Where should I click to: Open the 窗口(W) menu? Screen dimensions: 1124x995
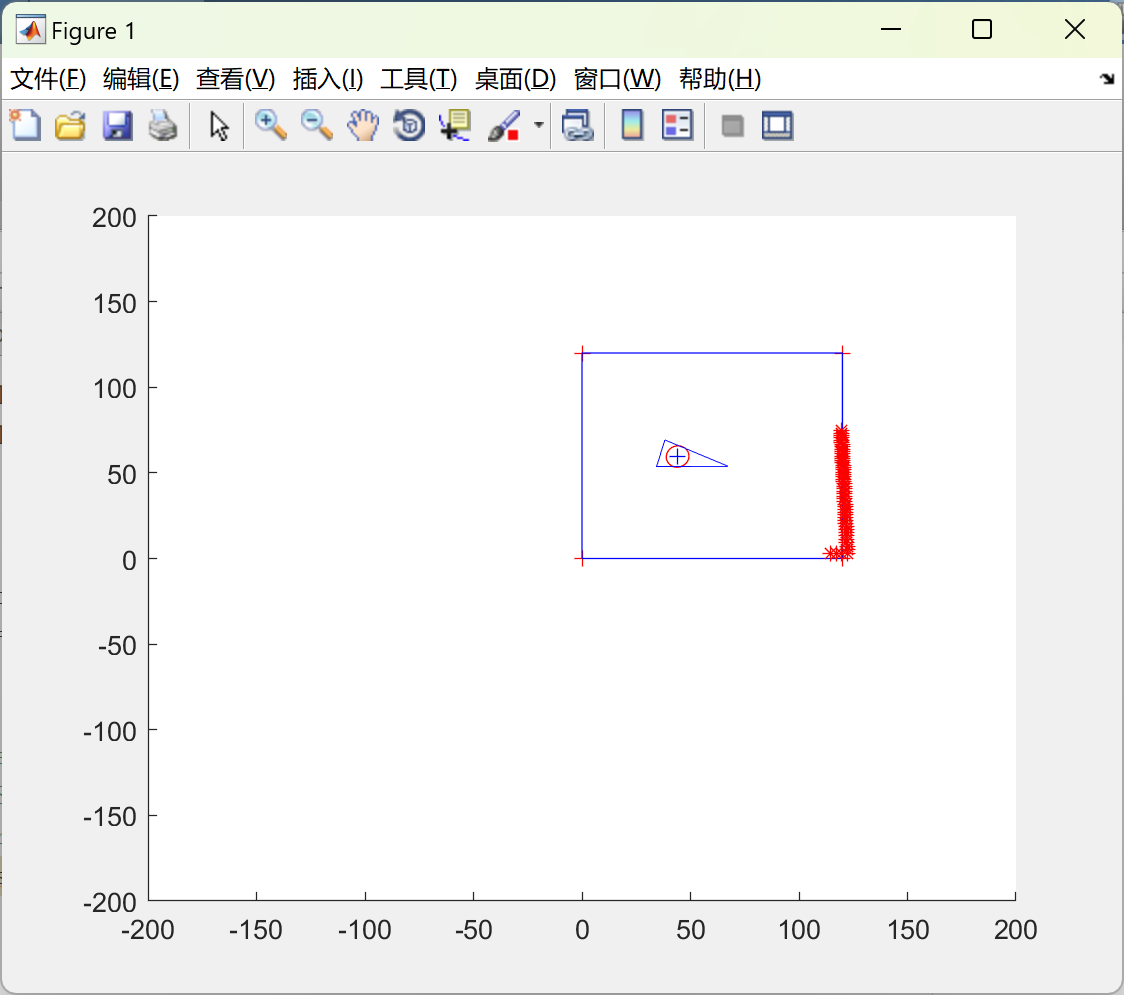point(617,79)
